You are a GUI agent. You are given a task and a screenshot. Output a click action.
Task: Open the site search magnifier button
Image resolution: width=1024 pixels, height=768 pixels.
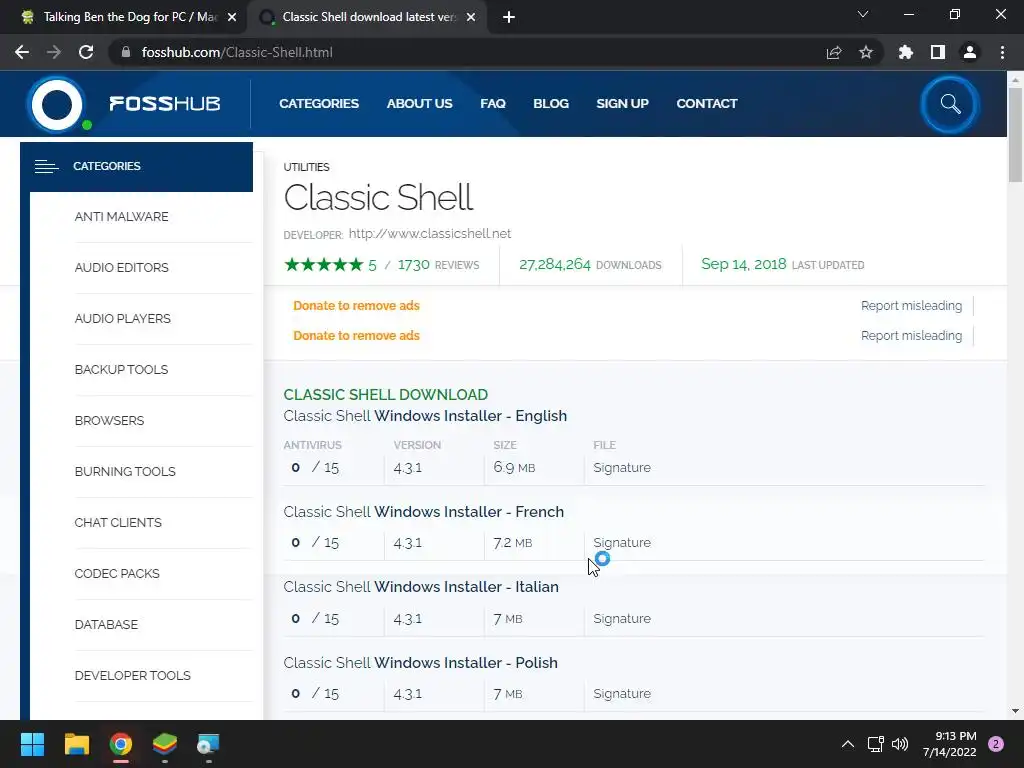pyautogui.click(x=950, y=104)
